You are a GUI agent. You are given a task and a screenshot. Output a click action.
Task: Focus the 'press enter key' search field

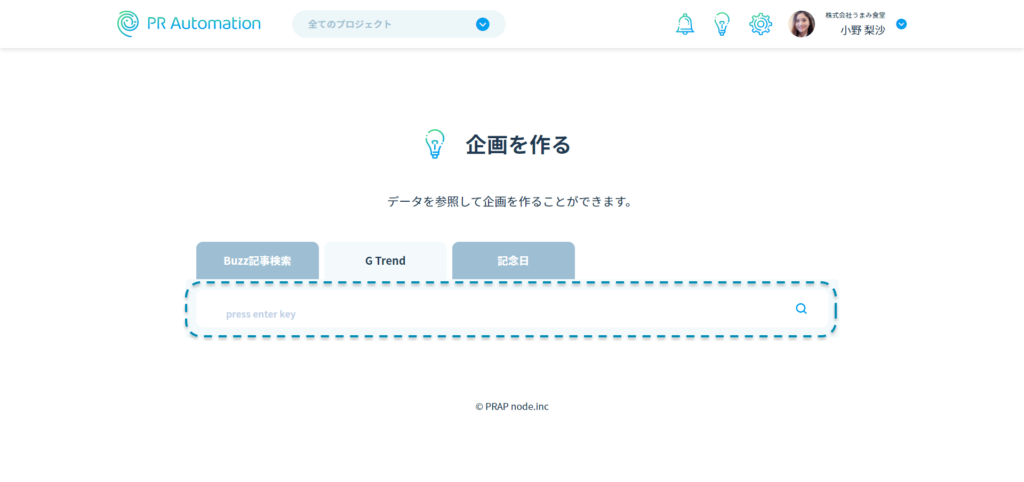(x=490, y=313)
